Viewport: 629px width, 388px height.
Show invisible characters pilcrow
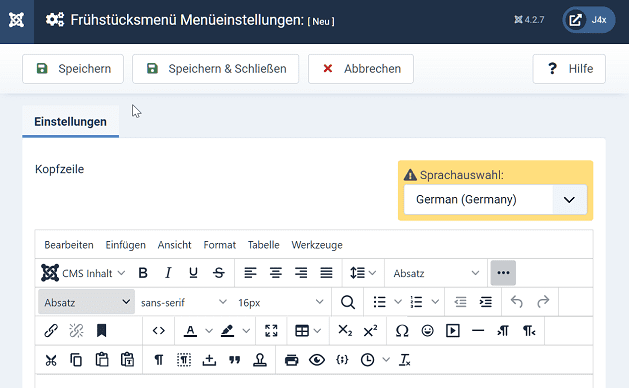(158, 360)
